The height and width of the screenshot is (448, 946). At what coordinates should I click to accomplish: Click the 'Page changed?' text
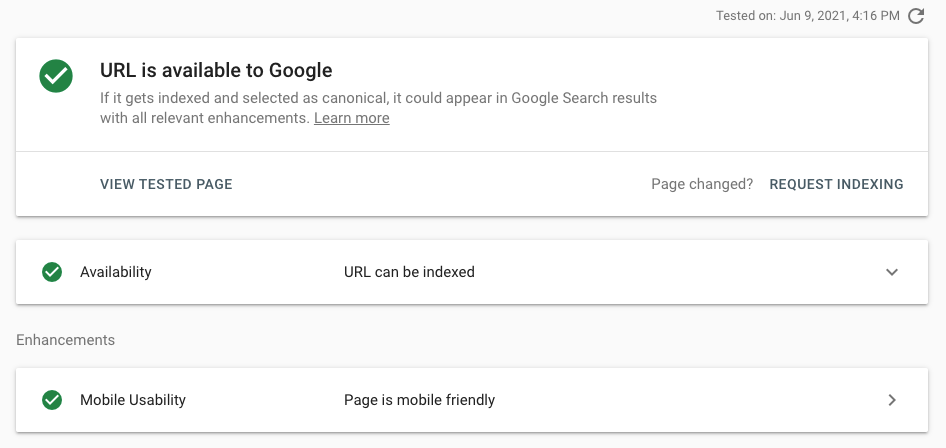click(x=702, y=184)
